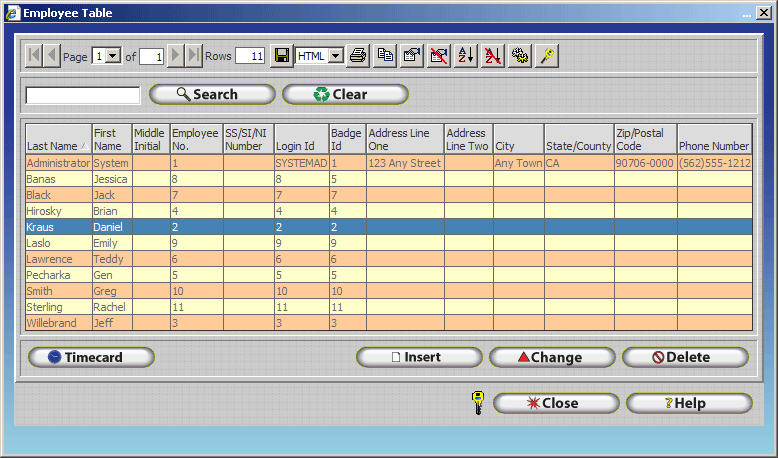The height and width of the screenshot is (458, 778).
Task: Click the search text input field
Action: (x=83, y=95)
